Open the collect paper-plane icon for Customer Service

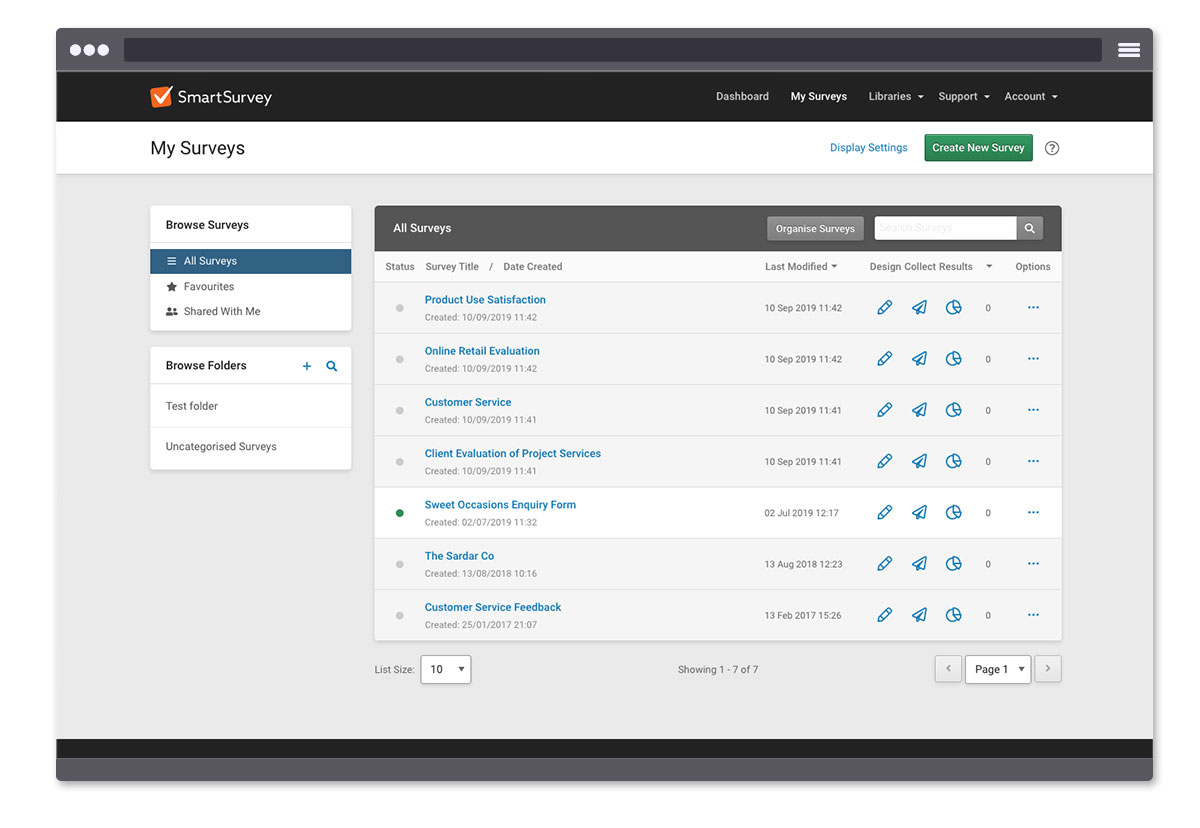919,410
